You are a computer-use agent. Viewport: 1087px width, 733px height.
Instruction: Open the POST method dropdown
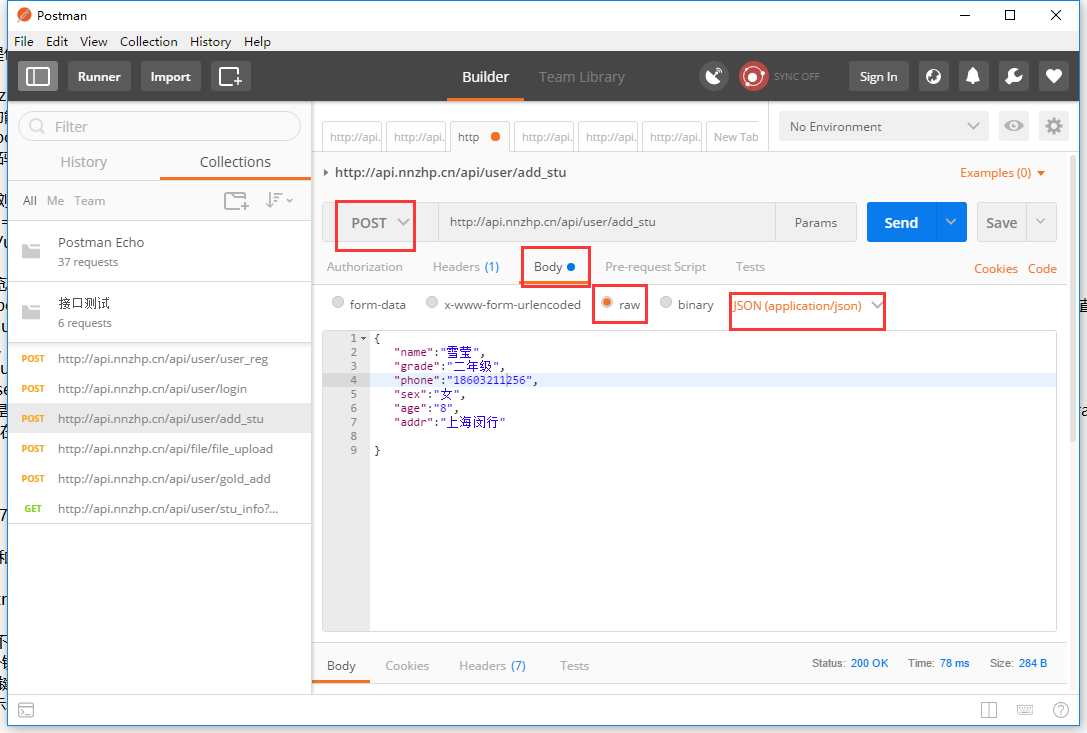coord(380,223)
